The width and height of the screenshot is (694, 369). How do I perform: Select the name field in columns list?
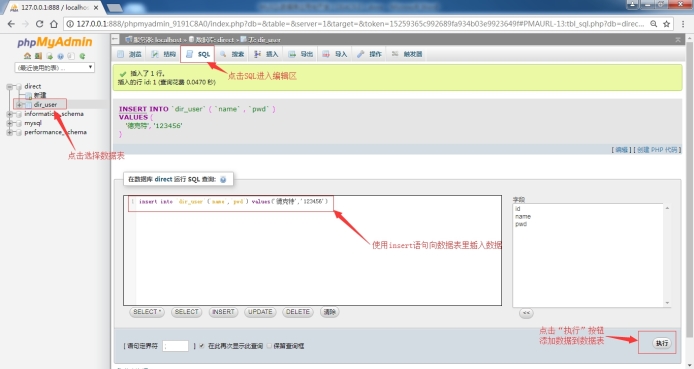pos(523,216)
